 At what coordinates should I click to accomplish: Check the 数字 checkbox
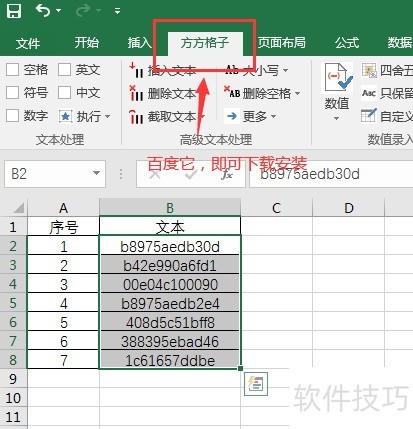click(13, 116)
